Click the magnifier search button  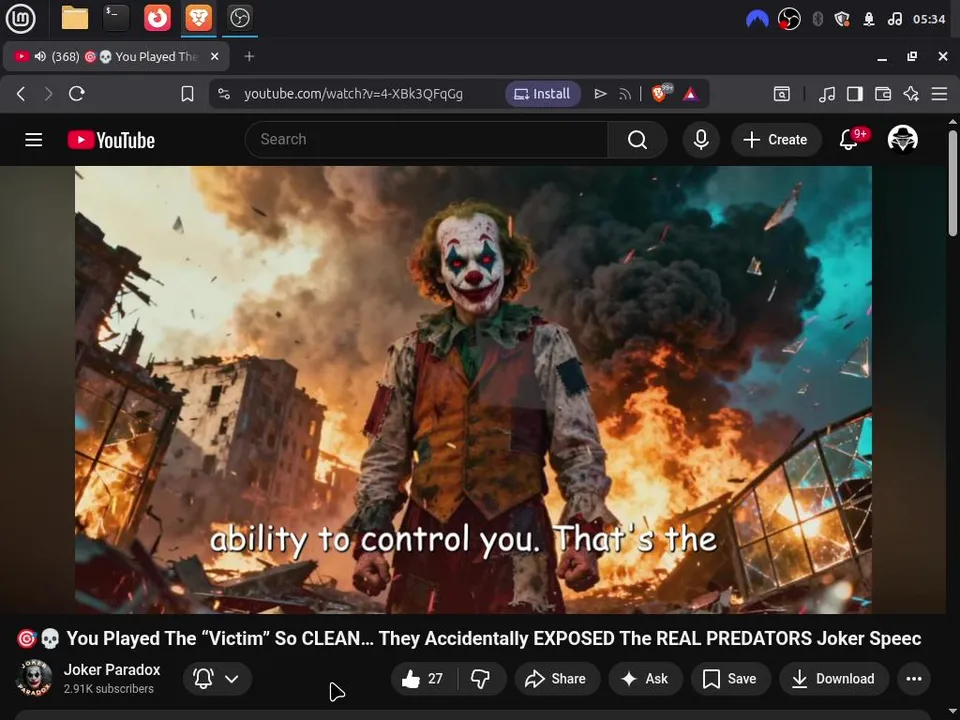pos(637,140)
